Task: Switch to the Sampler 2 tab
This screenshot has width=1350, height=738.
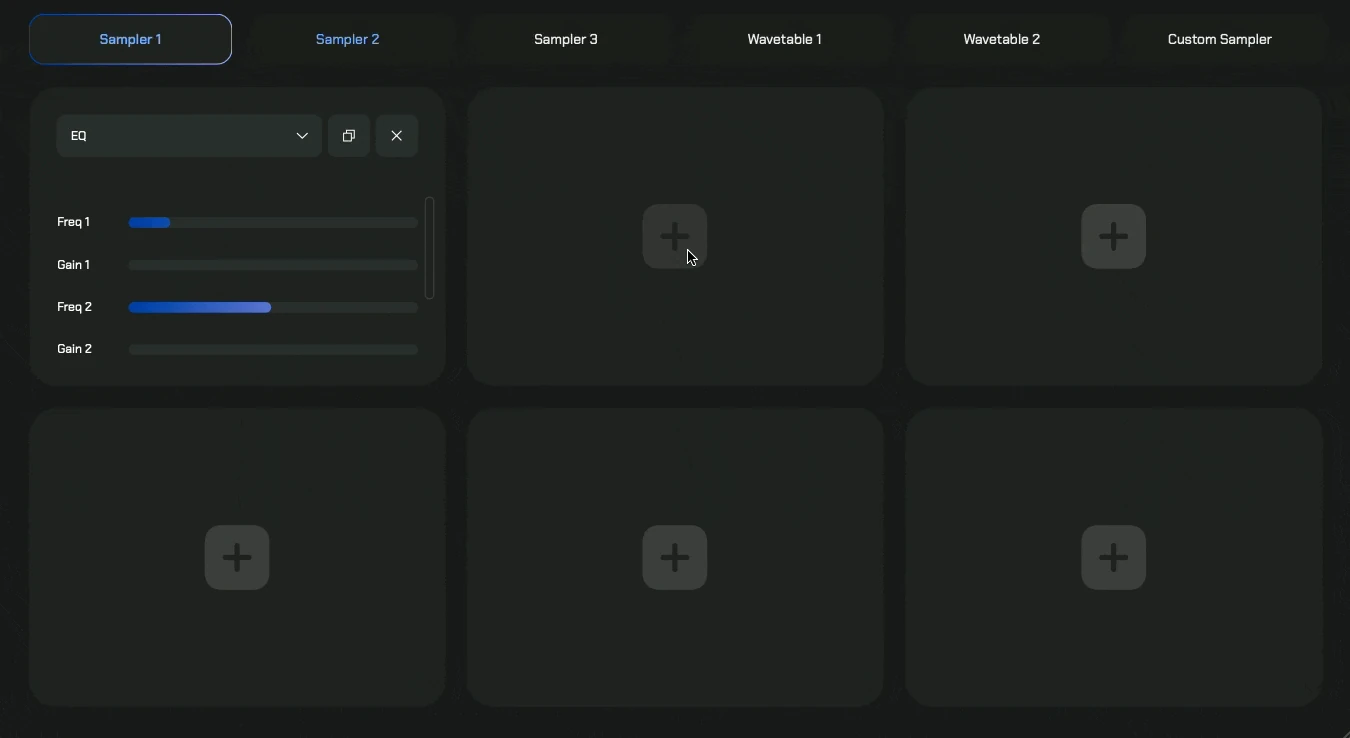Action: 348,40
